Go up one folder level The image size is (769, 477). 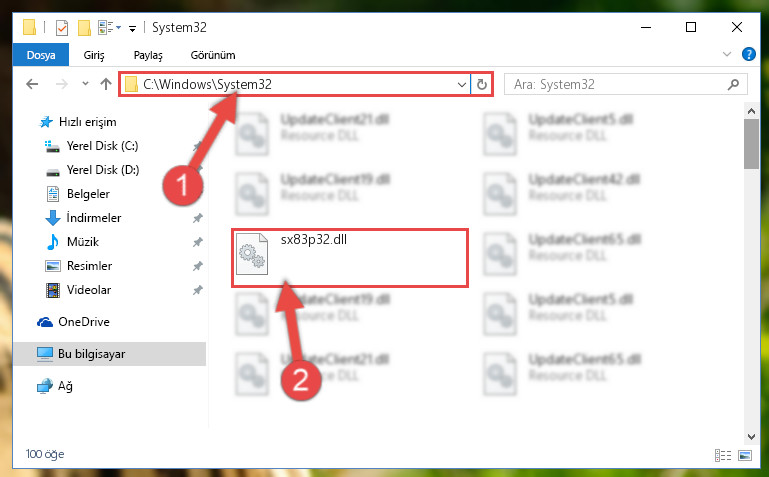pos(105,84)
